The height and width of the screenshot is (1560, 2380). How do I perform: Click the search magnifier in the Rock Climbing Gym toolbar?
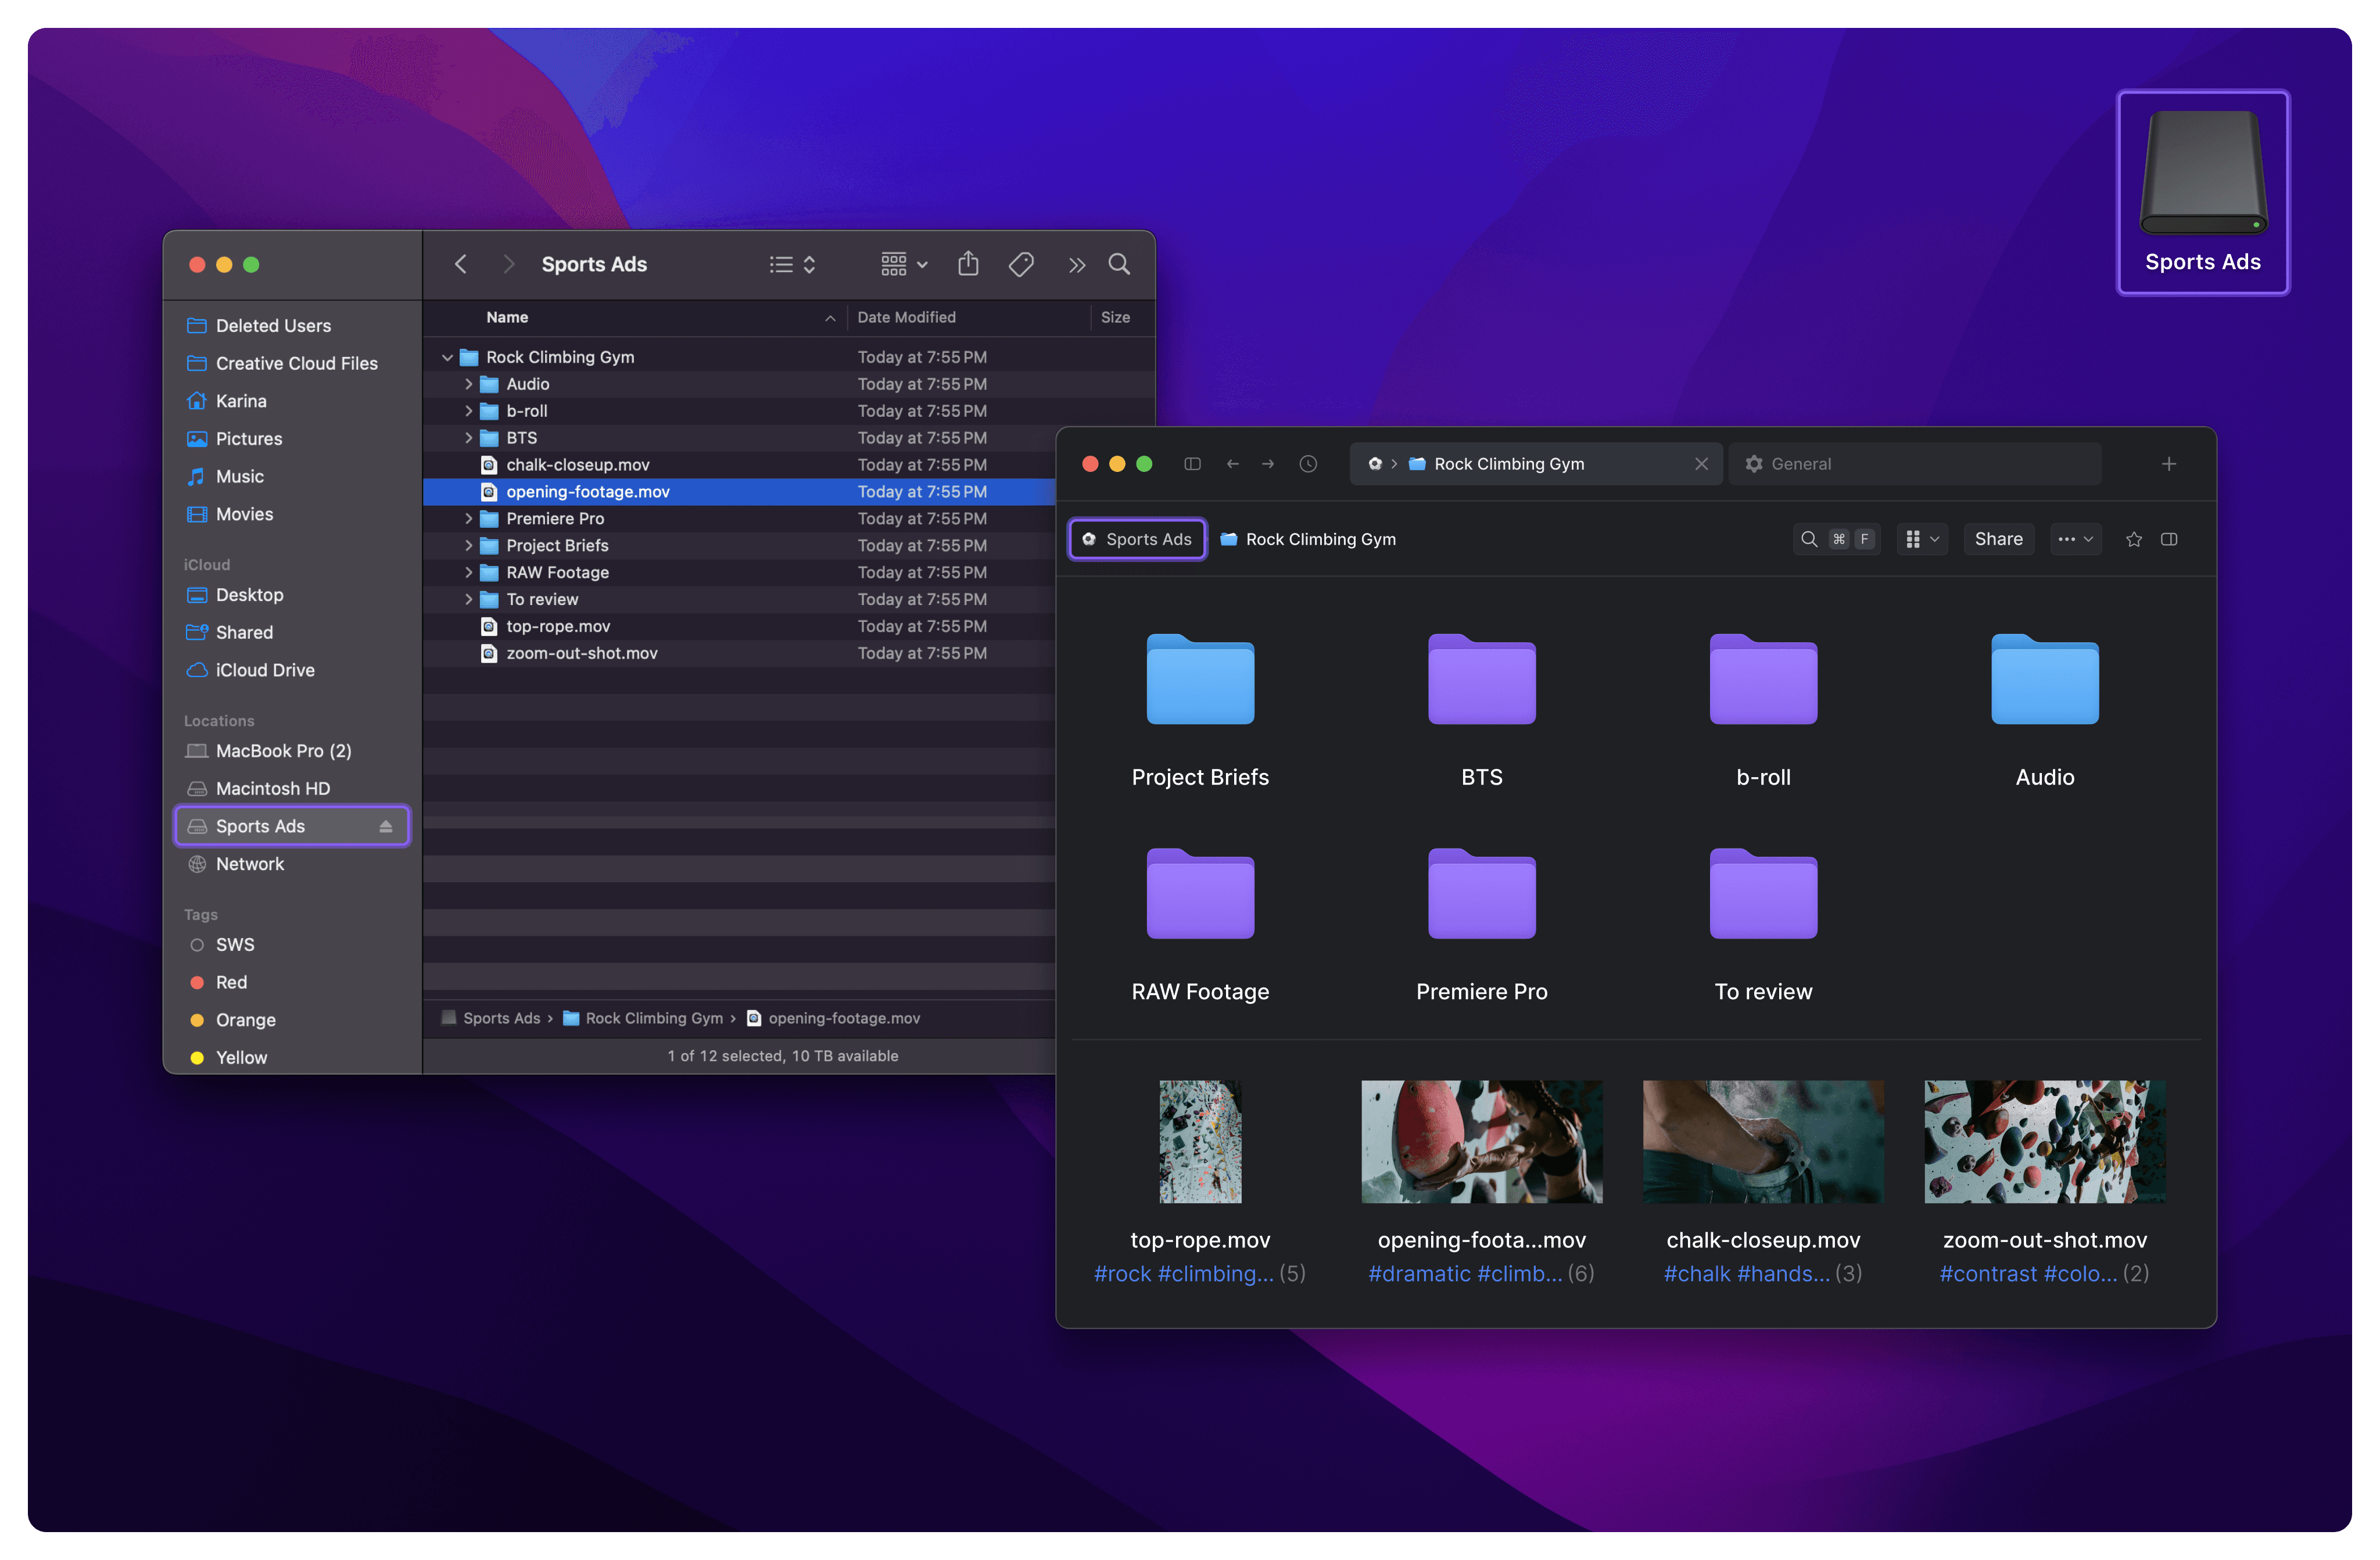pyautogui.click(x=1808, y=539)
